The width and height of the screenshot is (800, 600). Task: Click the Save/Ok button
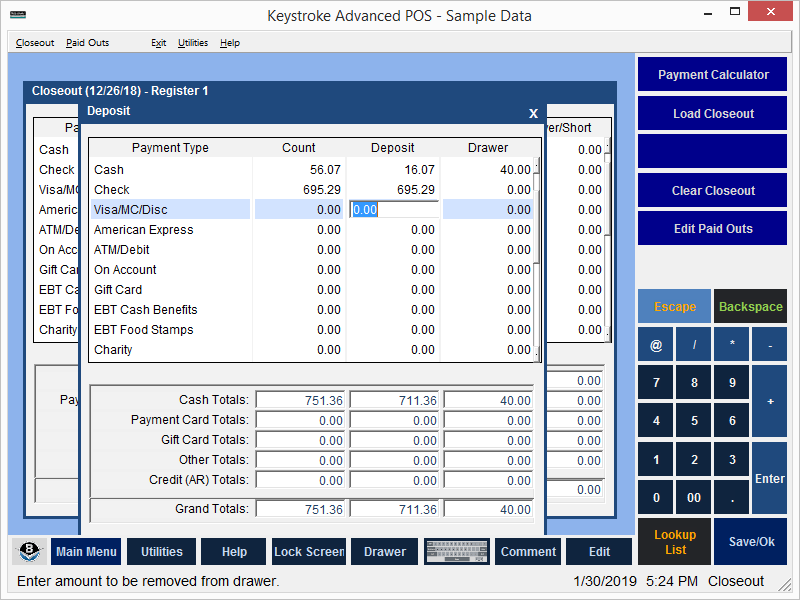751,542
